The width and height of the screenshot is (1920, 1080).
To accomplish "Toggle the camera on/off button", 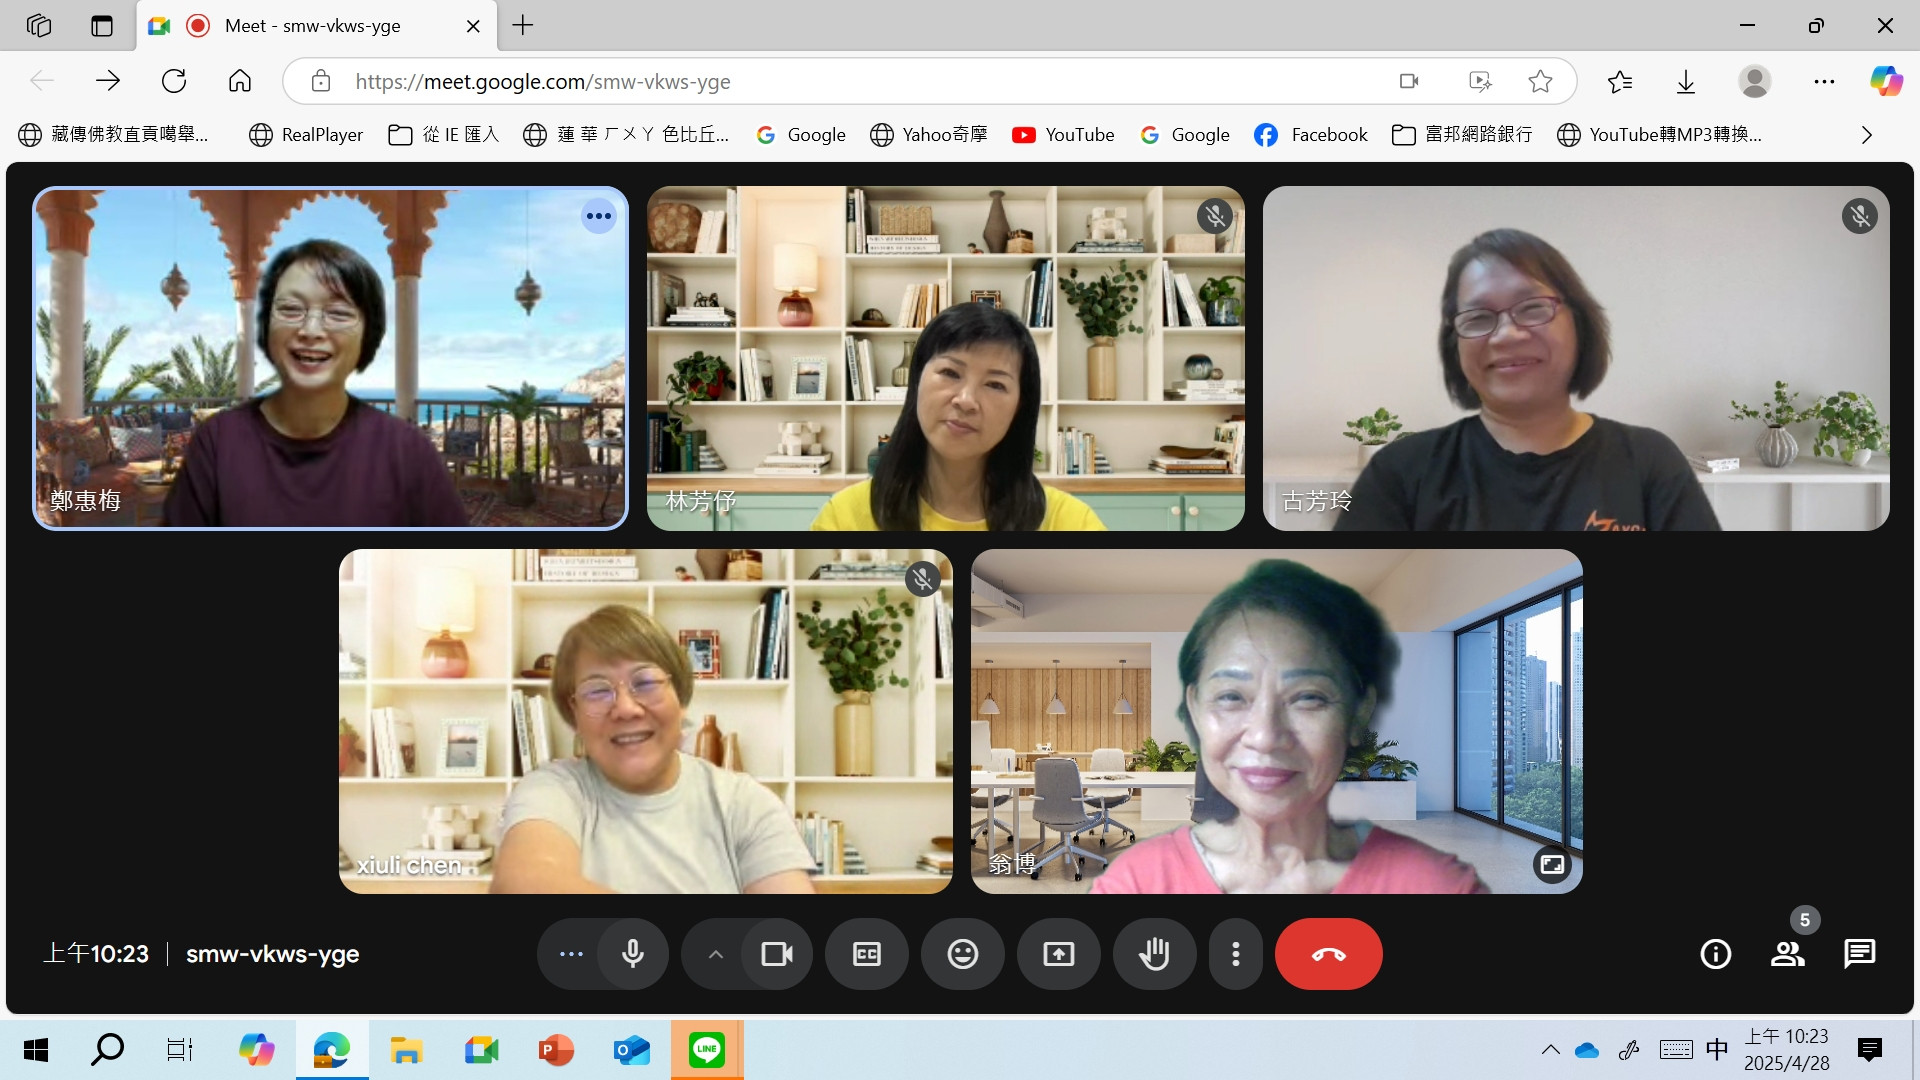I will (x=776, y=954).
